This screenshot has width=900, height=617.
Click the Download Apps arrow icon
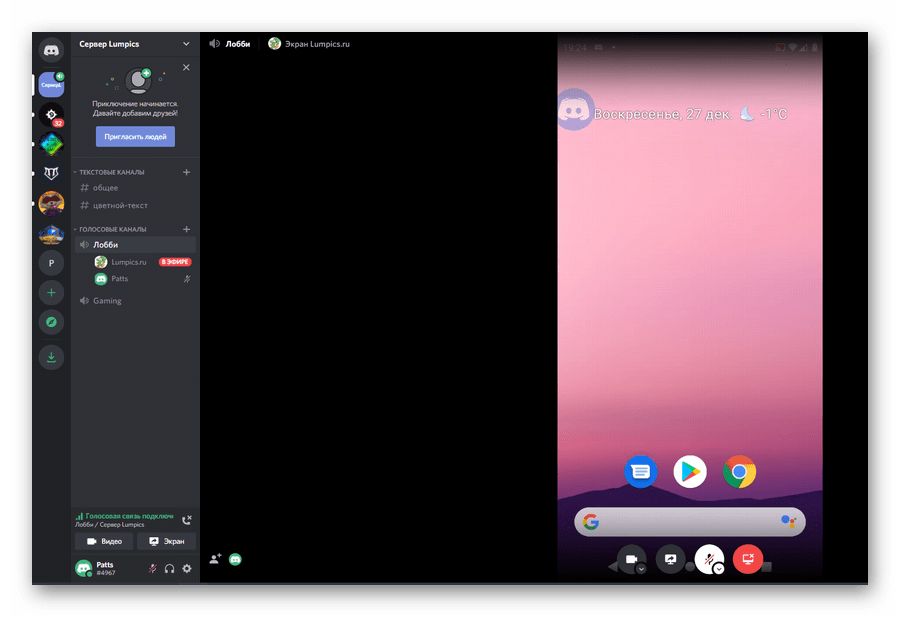click(x=51, y=355)
